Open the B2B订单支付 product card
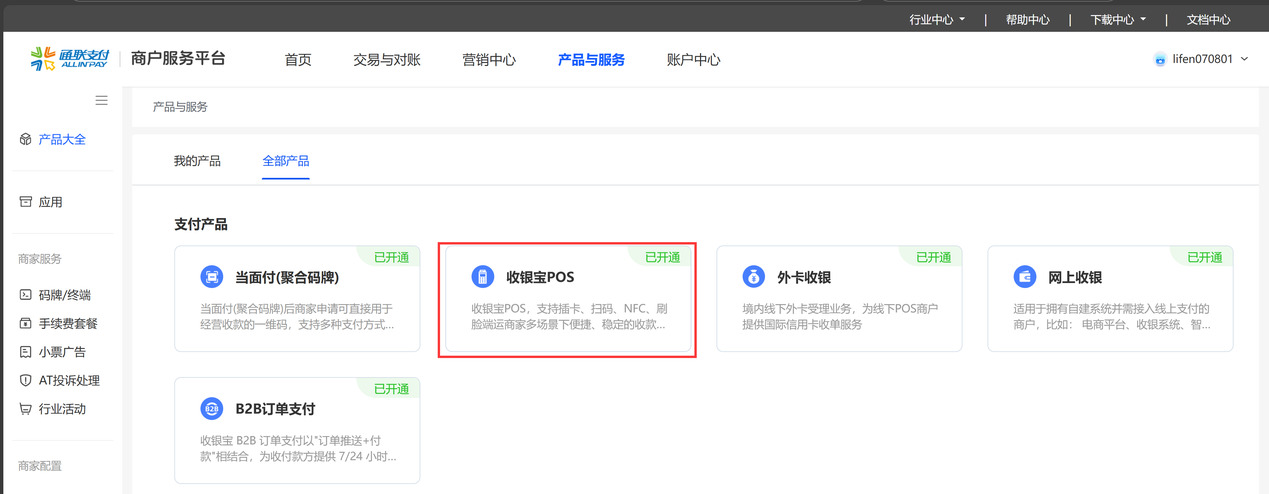This screenshot has height=494, width=1269. [297, 431]
